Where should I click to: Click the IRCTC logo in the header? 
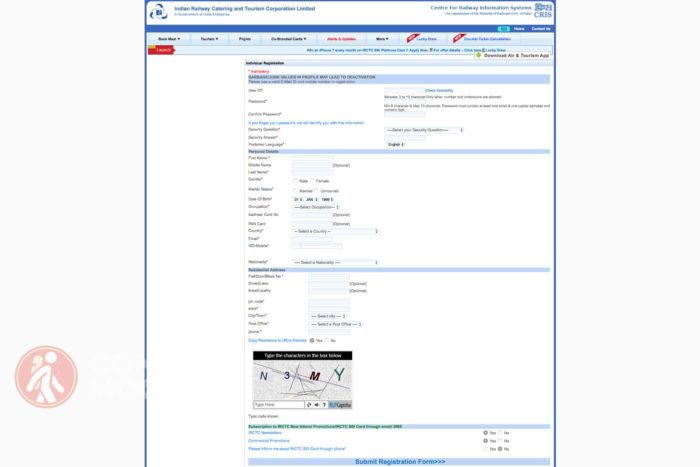pos(158,12)
